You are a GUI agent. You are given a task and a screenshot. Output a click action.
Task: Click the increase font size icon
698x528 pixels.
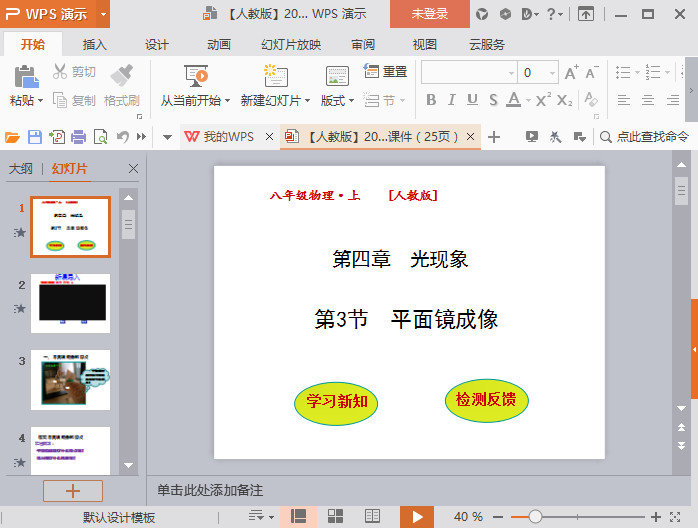(x=571, y=72)
